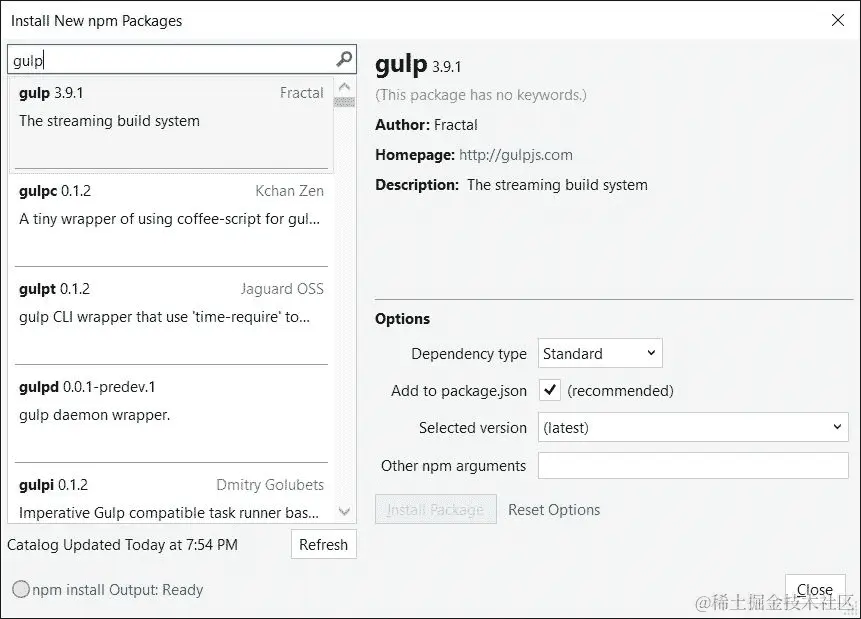Click the Refresh button
The width and height of the screenshot is (861, 619).
323,544
